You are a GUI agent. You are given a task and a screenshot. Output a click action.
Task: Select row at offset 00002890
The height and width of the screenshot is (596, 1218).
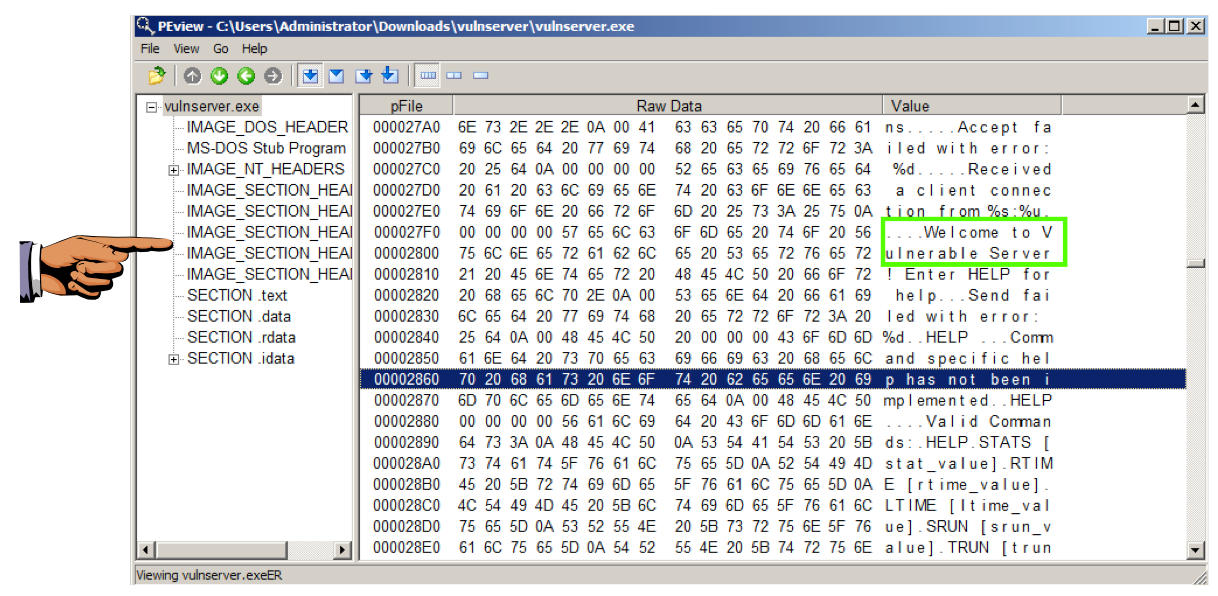[x=772, y=442]
